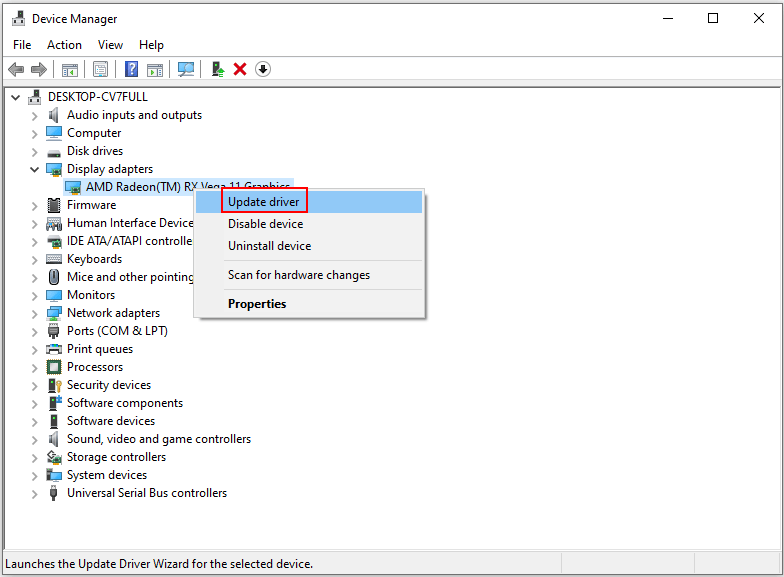Image resolution: width=784 pixels, height=577 pixels.
Task: Select the System devices label
Action: [107, 475]
